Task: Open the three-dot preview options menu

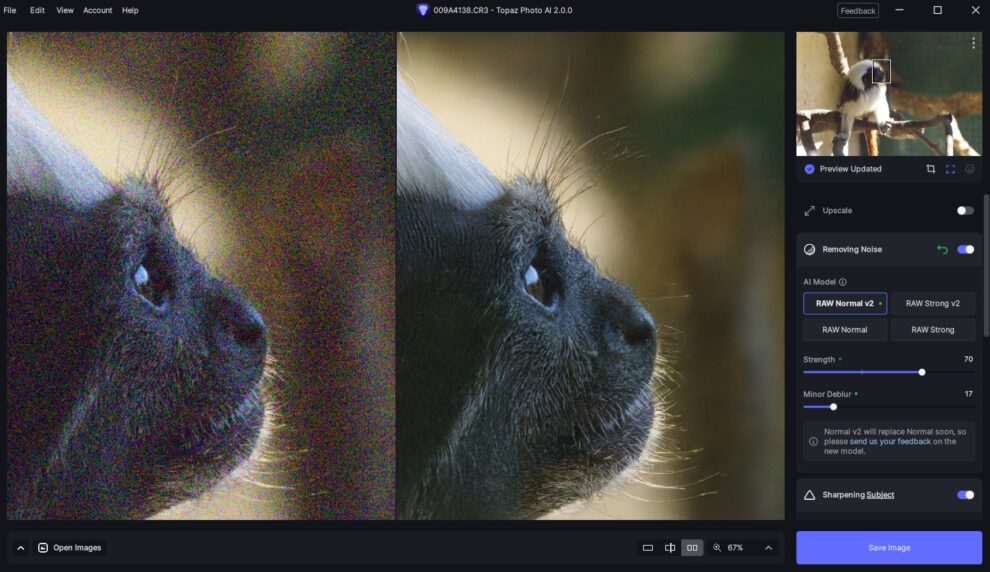Action: pyautogui.click(x=973, y=43)
